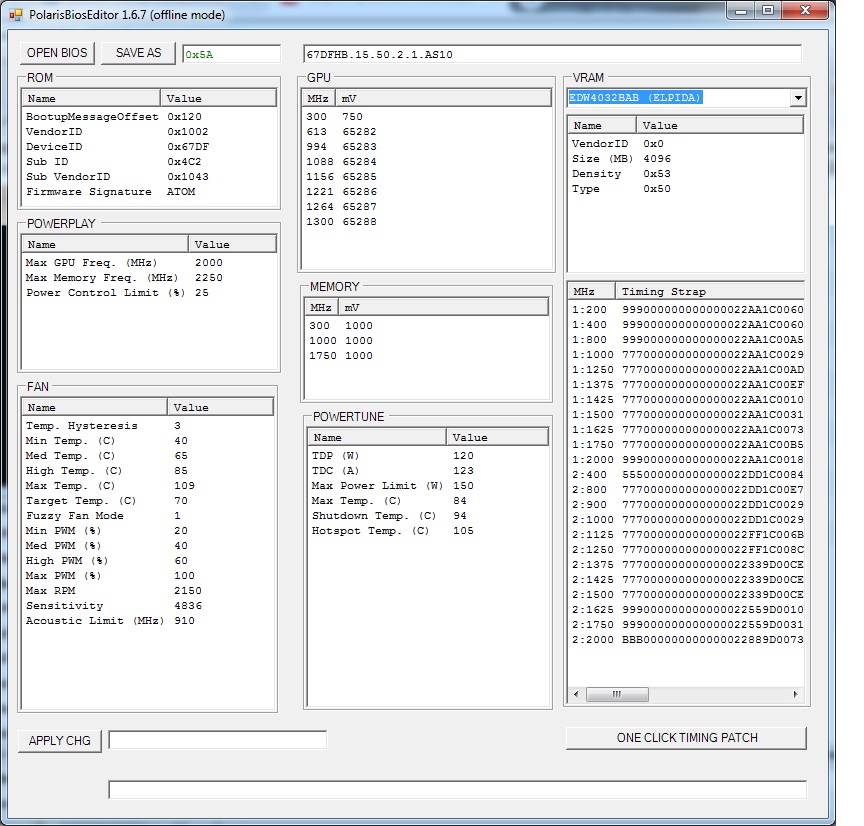Click the timing strap scroll left arrow
The height and width of the screenshot is (826, 864).
point(576,694)
